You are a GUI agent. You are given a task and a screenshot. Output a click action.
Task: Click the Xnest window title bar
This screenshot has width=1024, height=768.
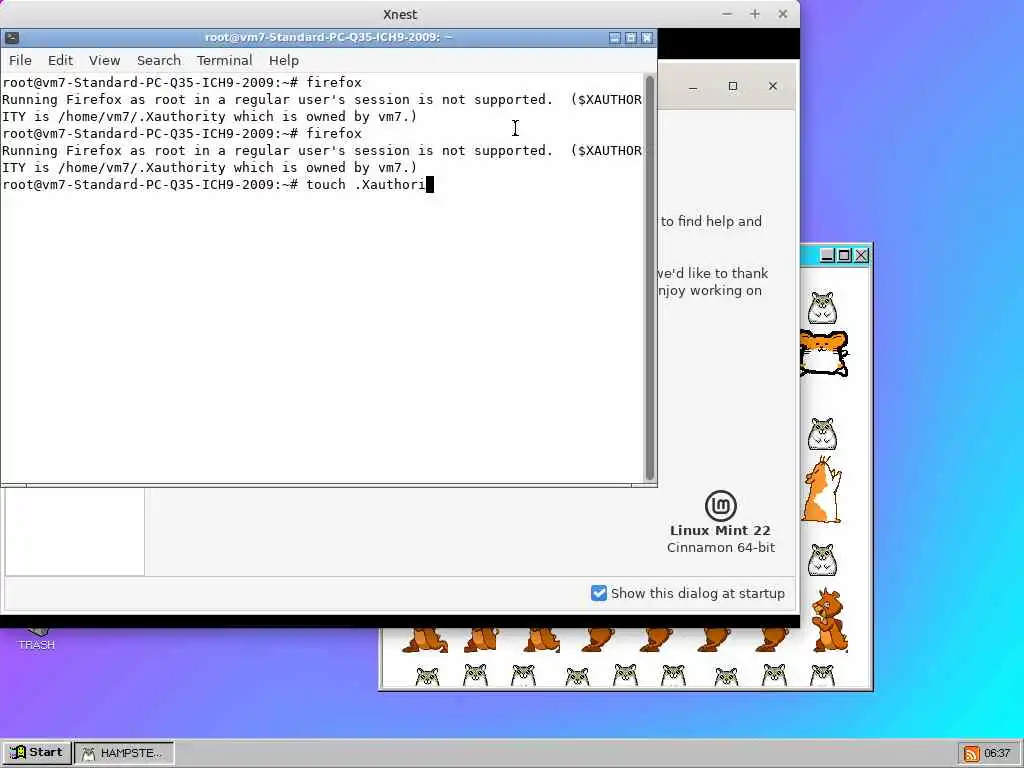[400, 14]
